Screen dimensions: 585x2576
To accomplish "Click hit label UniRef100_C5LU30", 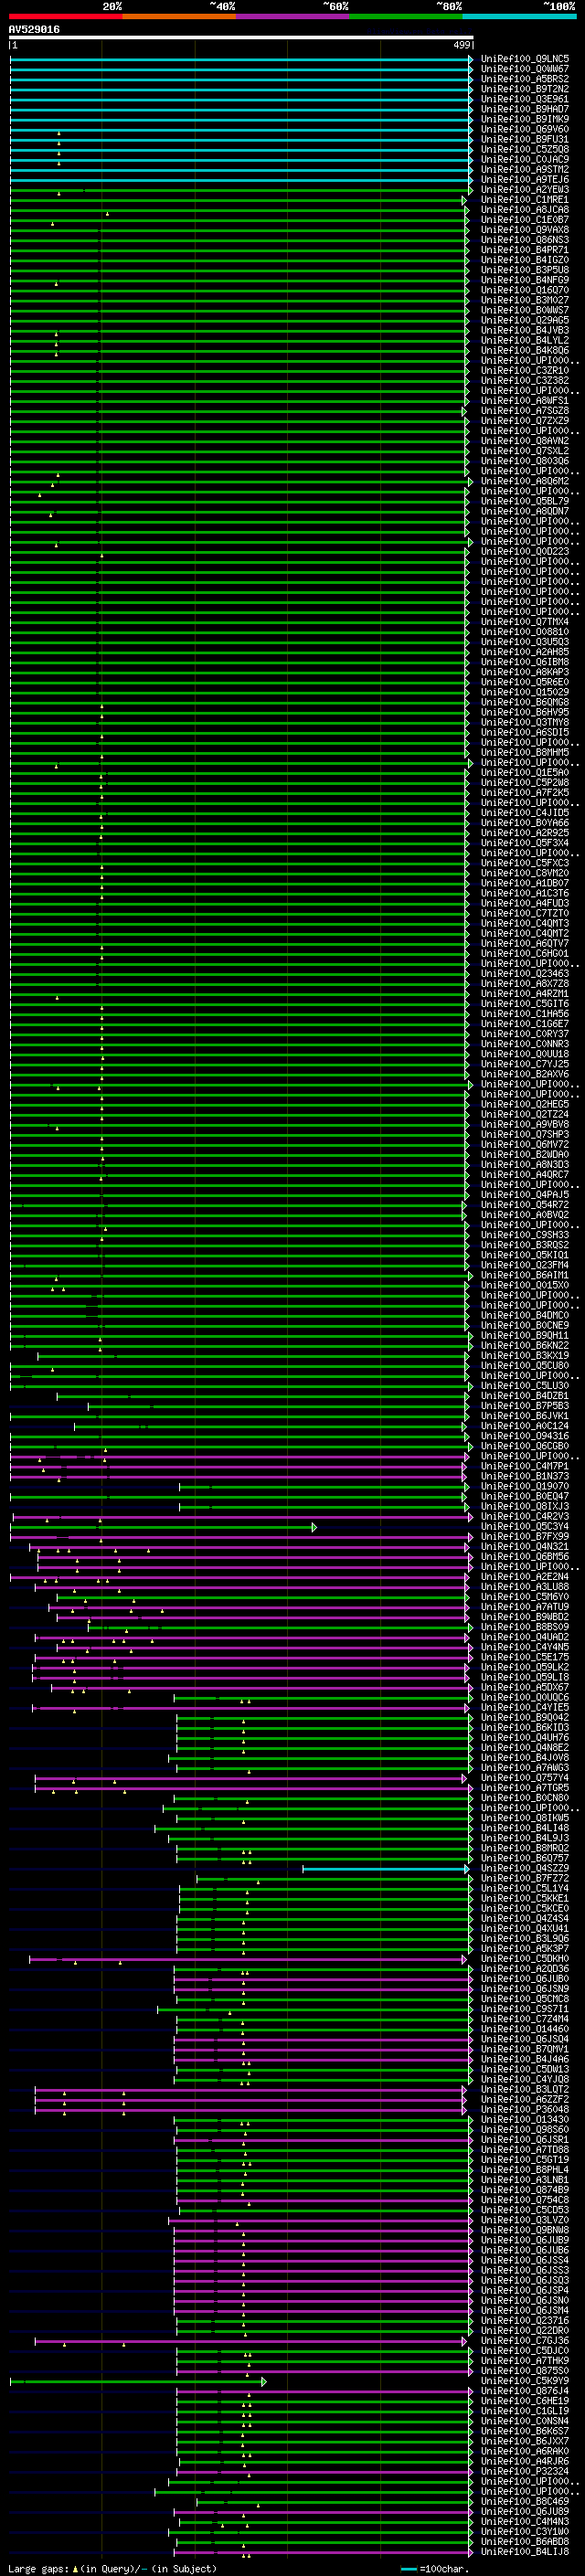I will click(525, 1386).
